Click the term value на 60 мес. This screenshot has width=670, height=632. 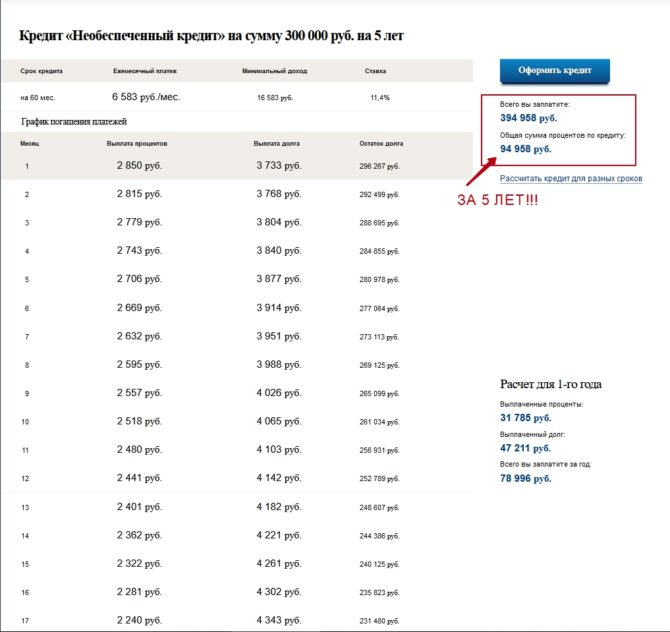pos(38,98)
